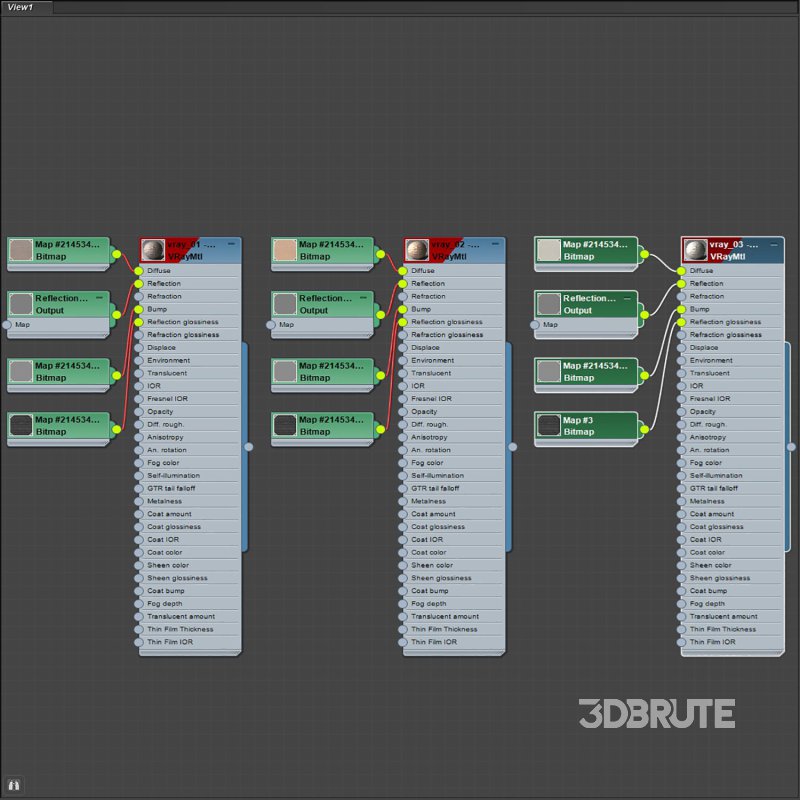Click the Diffuse input socket on vray_01
The width and height of the screenshot is (800, 800).
pos(139,271)
